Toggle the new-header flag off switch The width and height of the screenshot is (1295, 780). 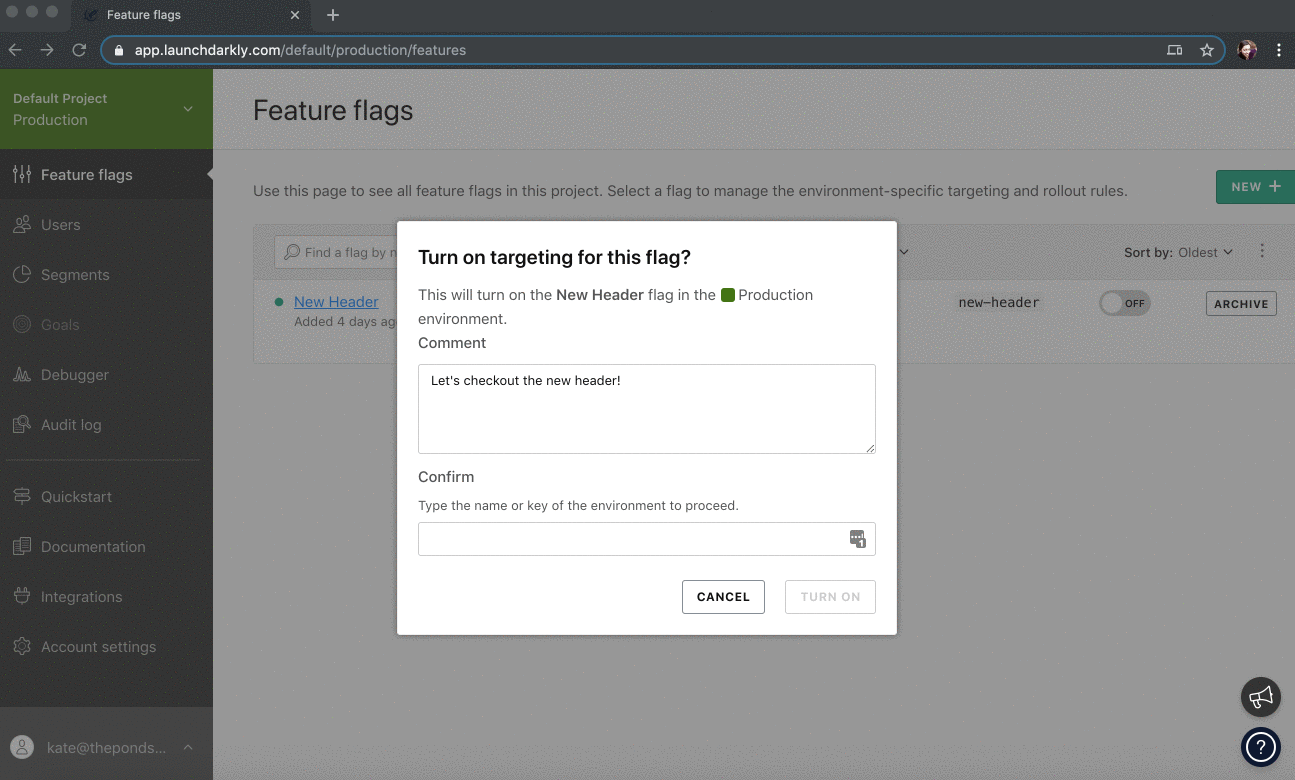1124,303
